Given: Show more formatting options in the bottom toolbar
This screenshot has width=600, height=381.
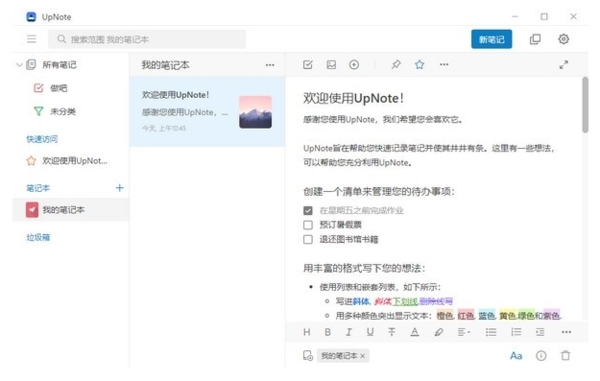Looking at the screenshot, I should click(x=566, y=332).
